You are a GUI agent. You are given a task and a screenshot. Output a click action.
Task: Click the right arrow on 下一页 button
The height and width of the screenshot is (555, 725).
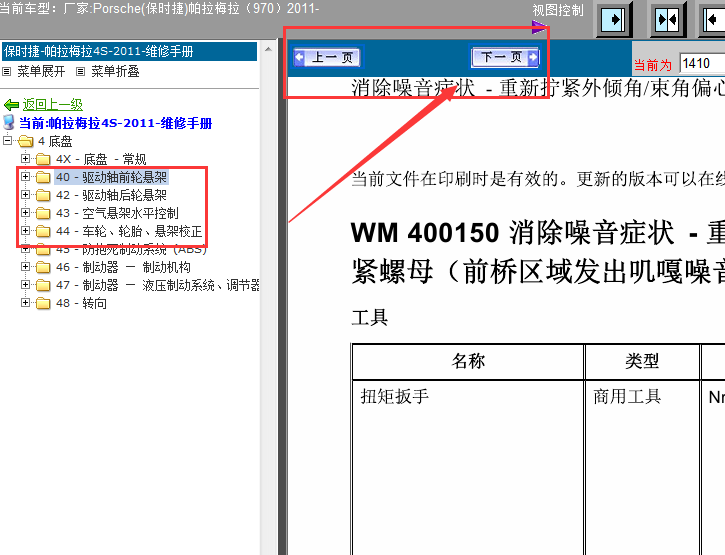point(533,57)
